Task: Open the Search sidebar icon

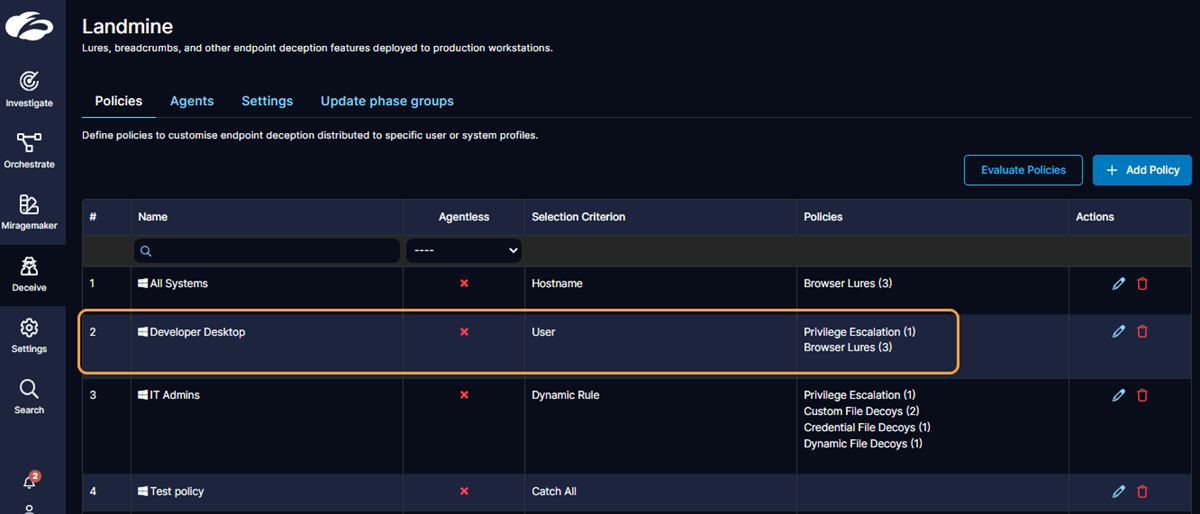Action: click(29, 396)
